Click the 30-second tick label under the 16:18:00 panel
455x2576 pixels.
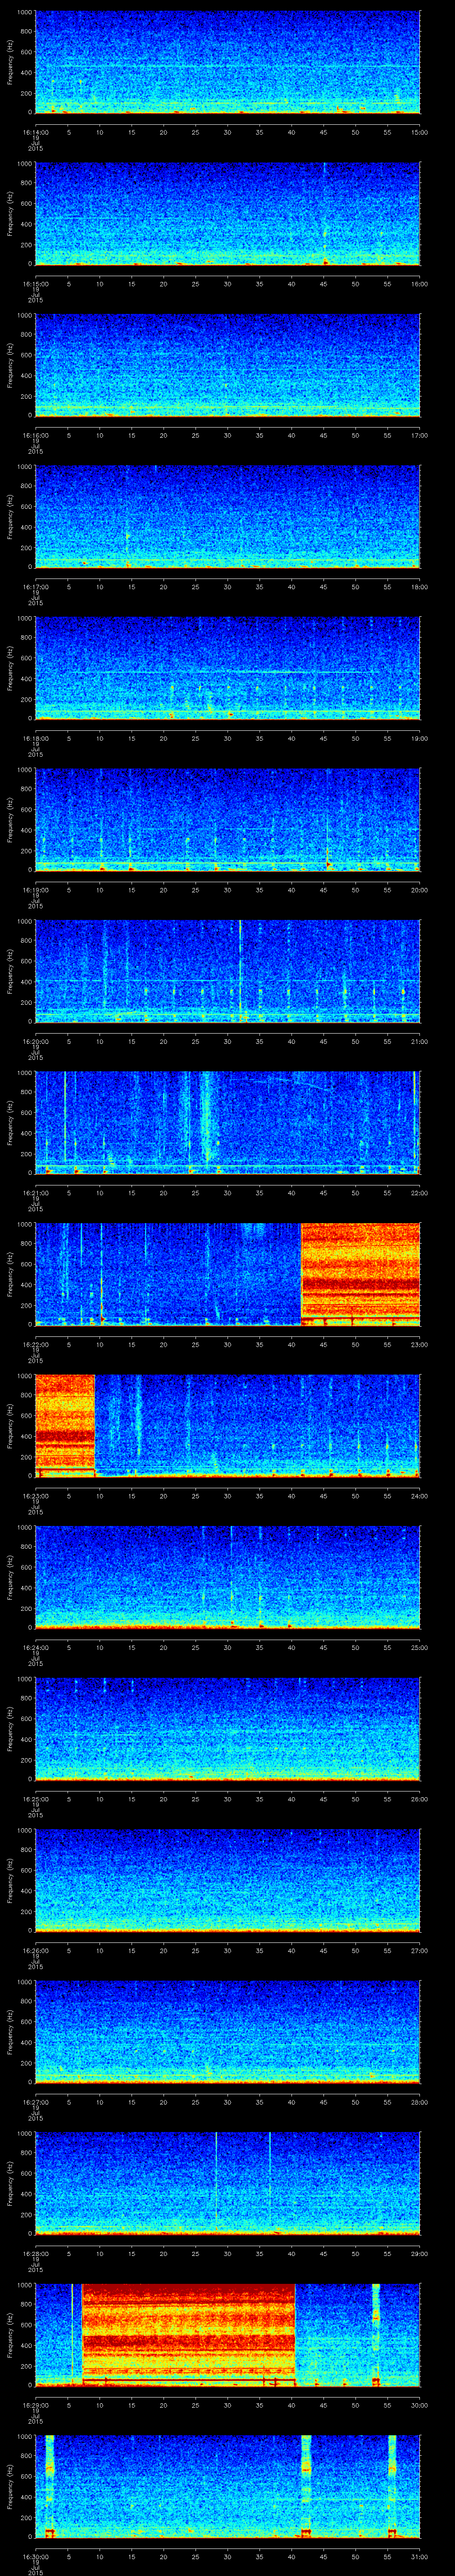point(227,738)
